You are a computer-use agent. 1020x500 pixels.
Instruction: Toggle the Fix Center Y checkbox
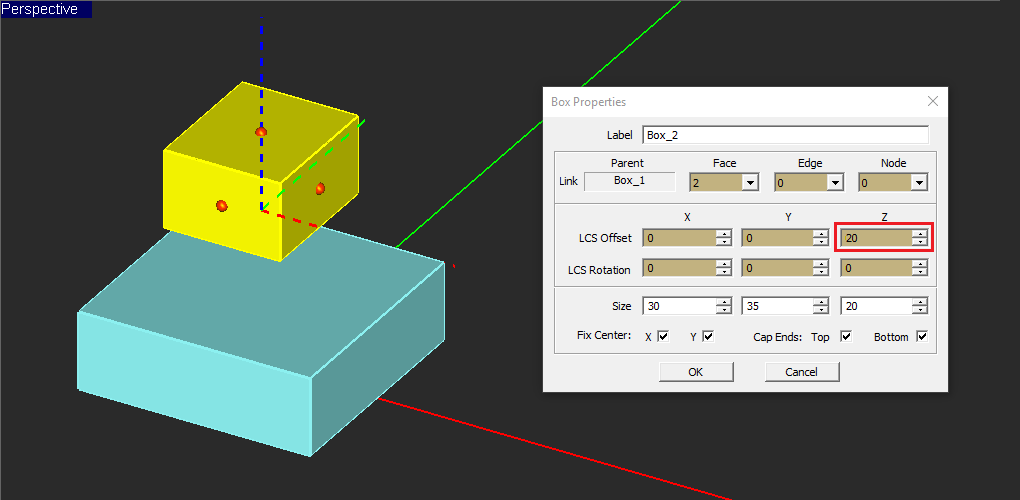click(708, 337)
